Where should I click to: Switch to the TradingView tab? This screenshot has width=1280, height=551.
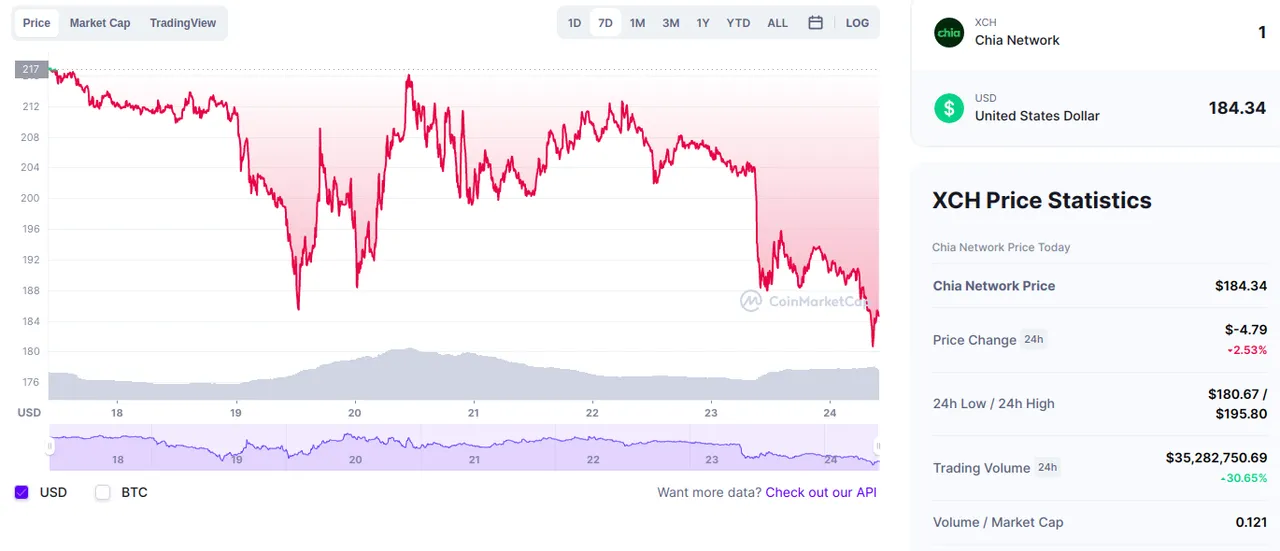183,23
